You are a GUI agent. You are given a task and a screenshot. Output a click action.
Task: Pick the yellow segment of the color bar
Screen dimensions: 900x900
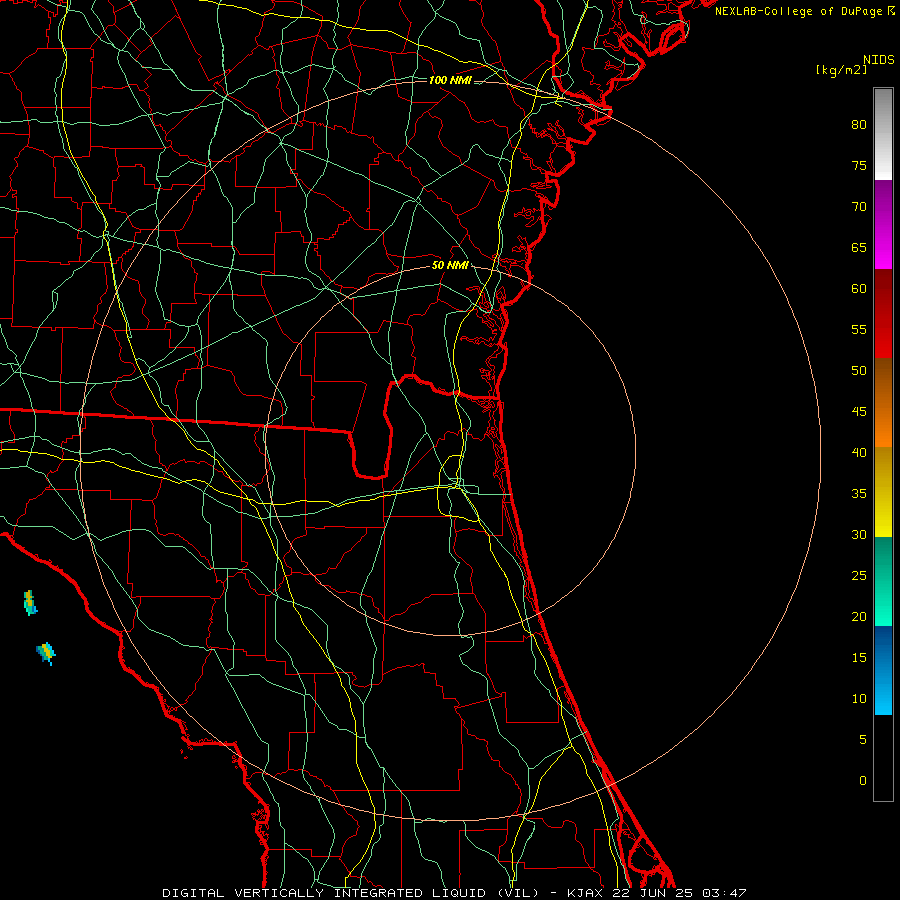point(883,492)
